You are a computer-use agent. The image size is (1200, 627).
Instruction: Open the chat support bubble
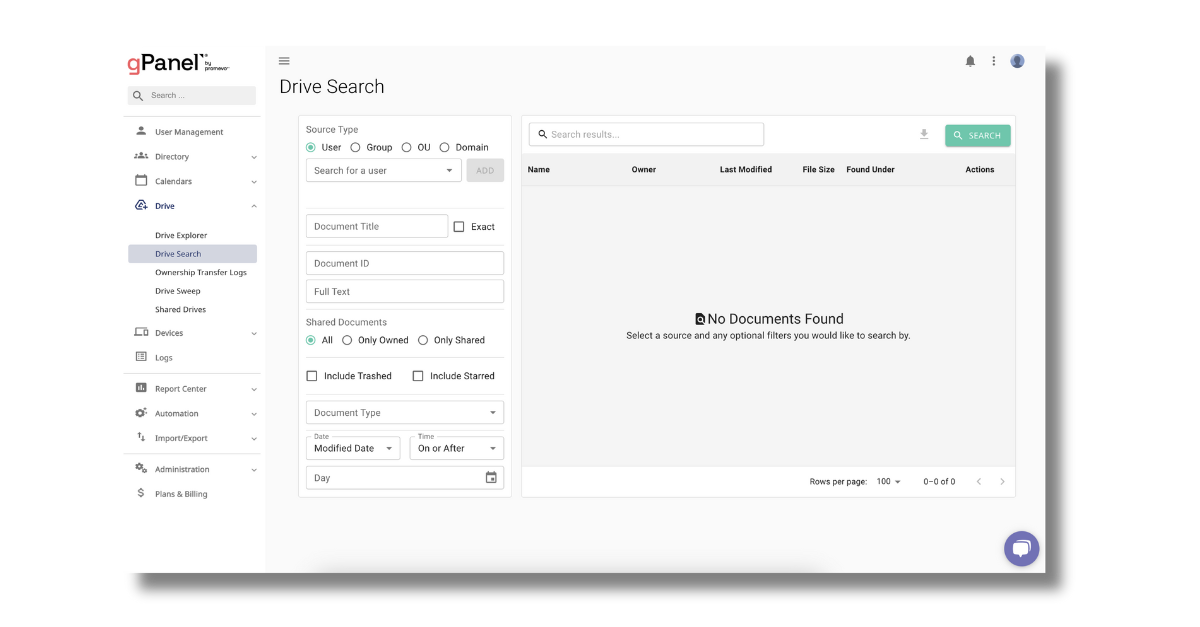pyautogui.click(x=1021, y=548)
